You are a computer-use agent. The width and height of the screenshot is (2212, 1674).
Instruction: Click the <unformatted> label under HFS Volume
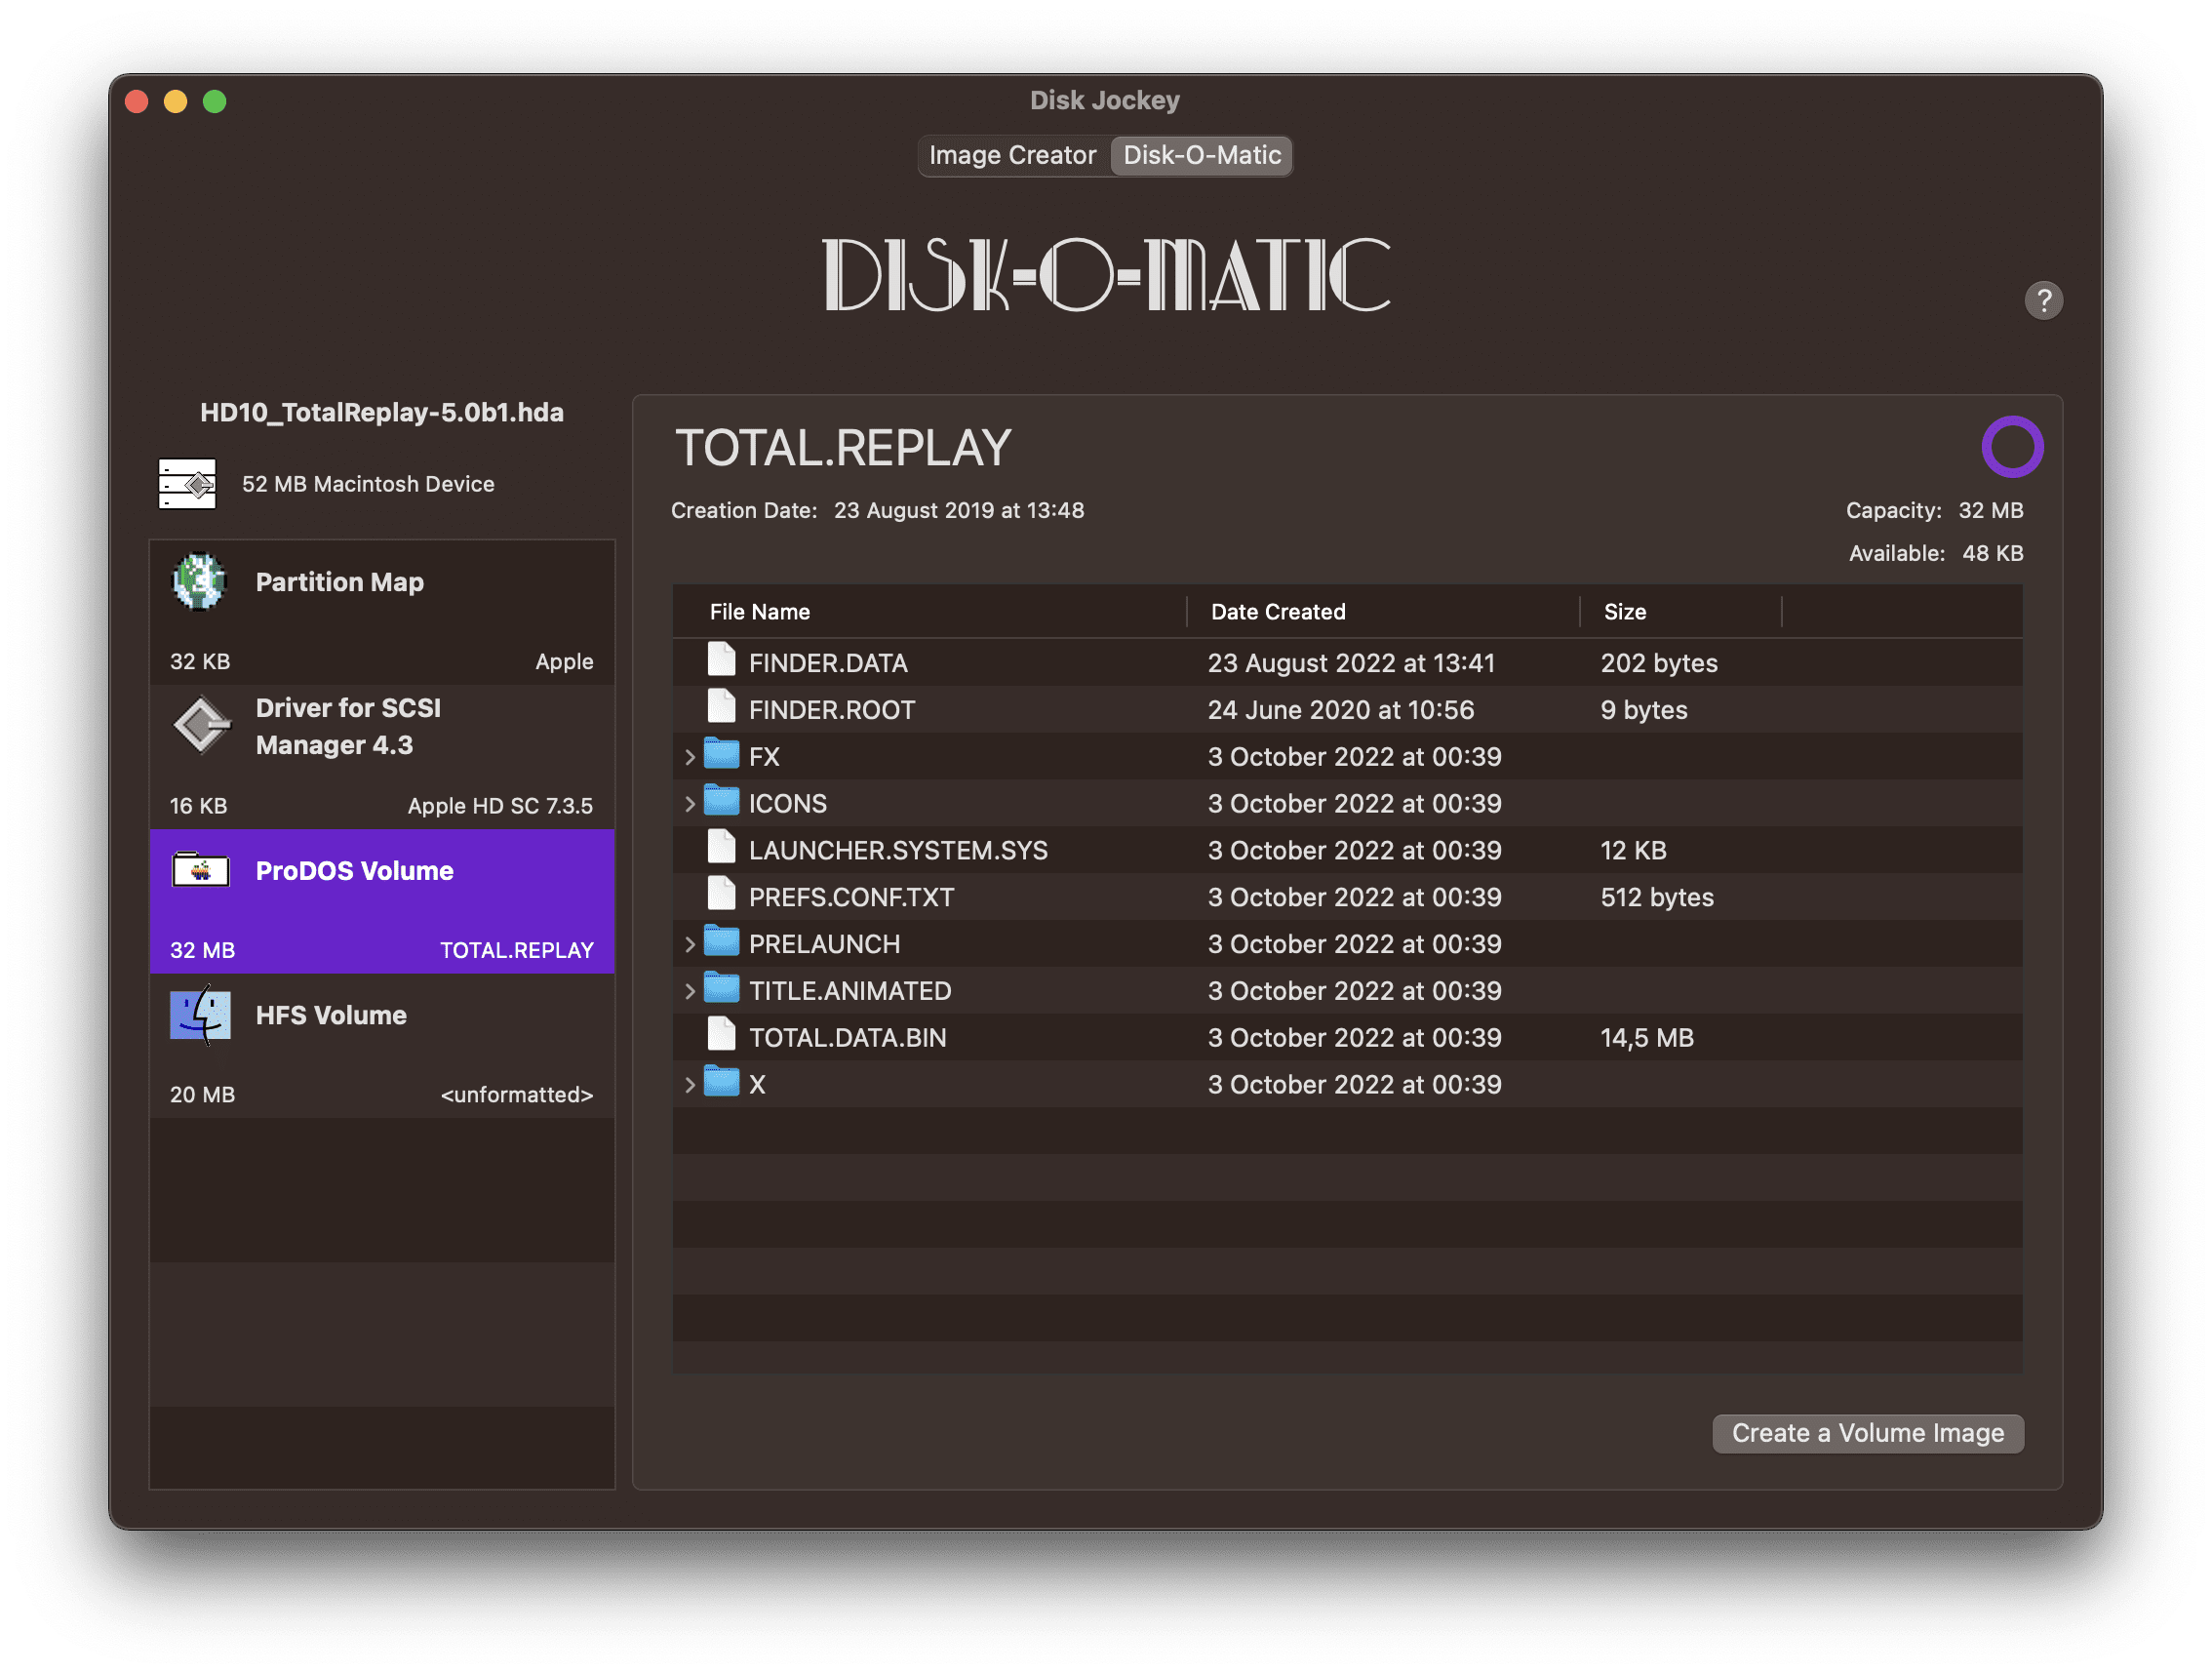[517, 1094]
